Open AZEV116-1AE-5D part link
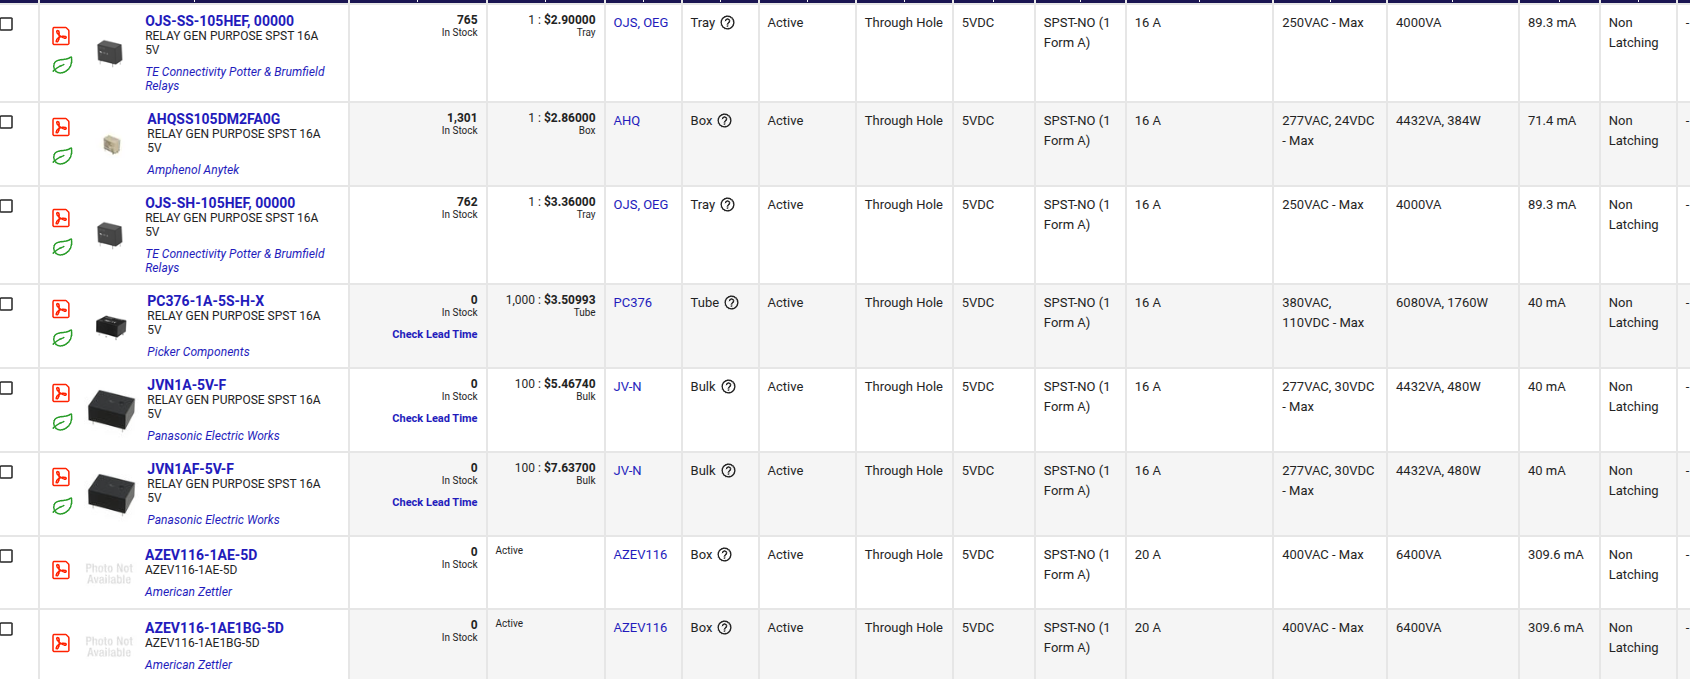1690x679 pixels. [x=201, y=554]
